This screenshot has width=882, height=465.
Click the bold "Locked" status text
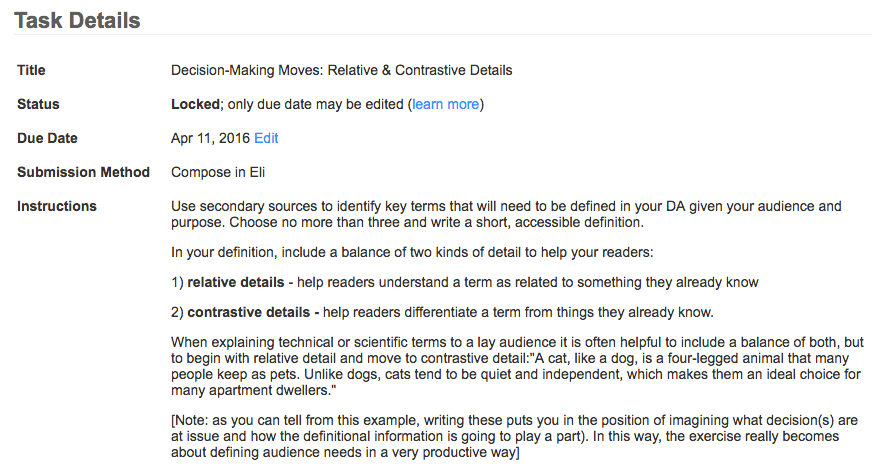(x=195, y=105)
